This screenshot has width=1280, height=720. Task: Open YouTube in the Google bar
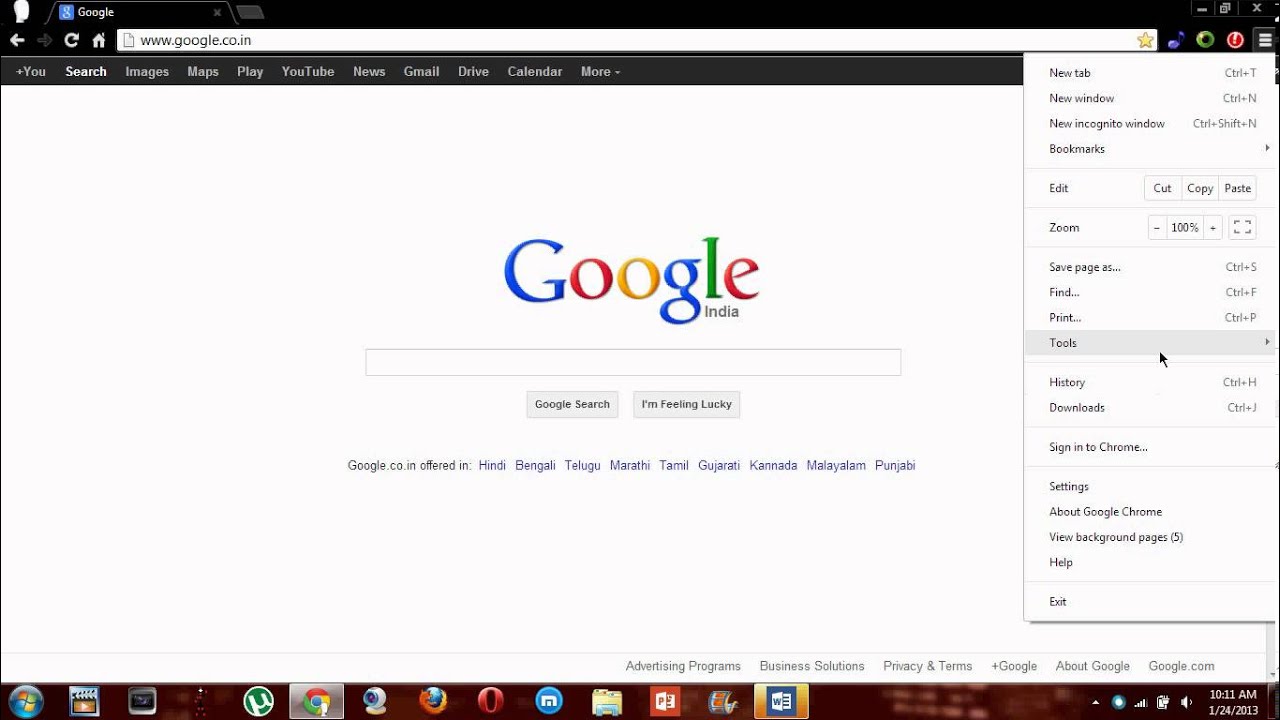[308, 71]
